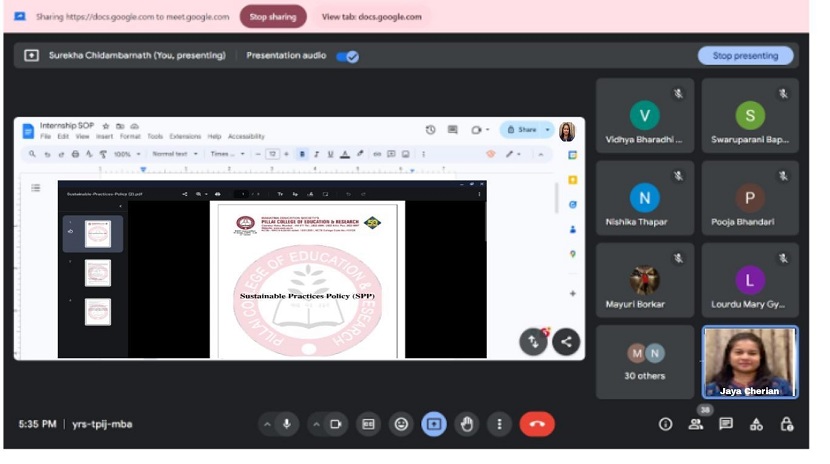
Task: Open the chat panel icon
Action: click(x=726, y=424)
